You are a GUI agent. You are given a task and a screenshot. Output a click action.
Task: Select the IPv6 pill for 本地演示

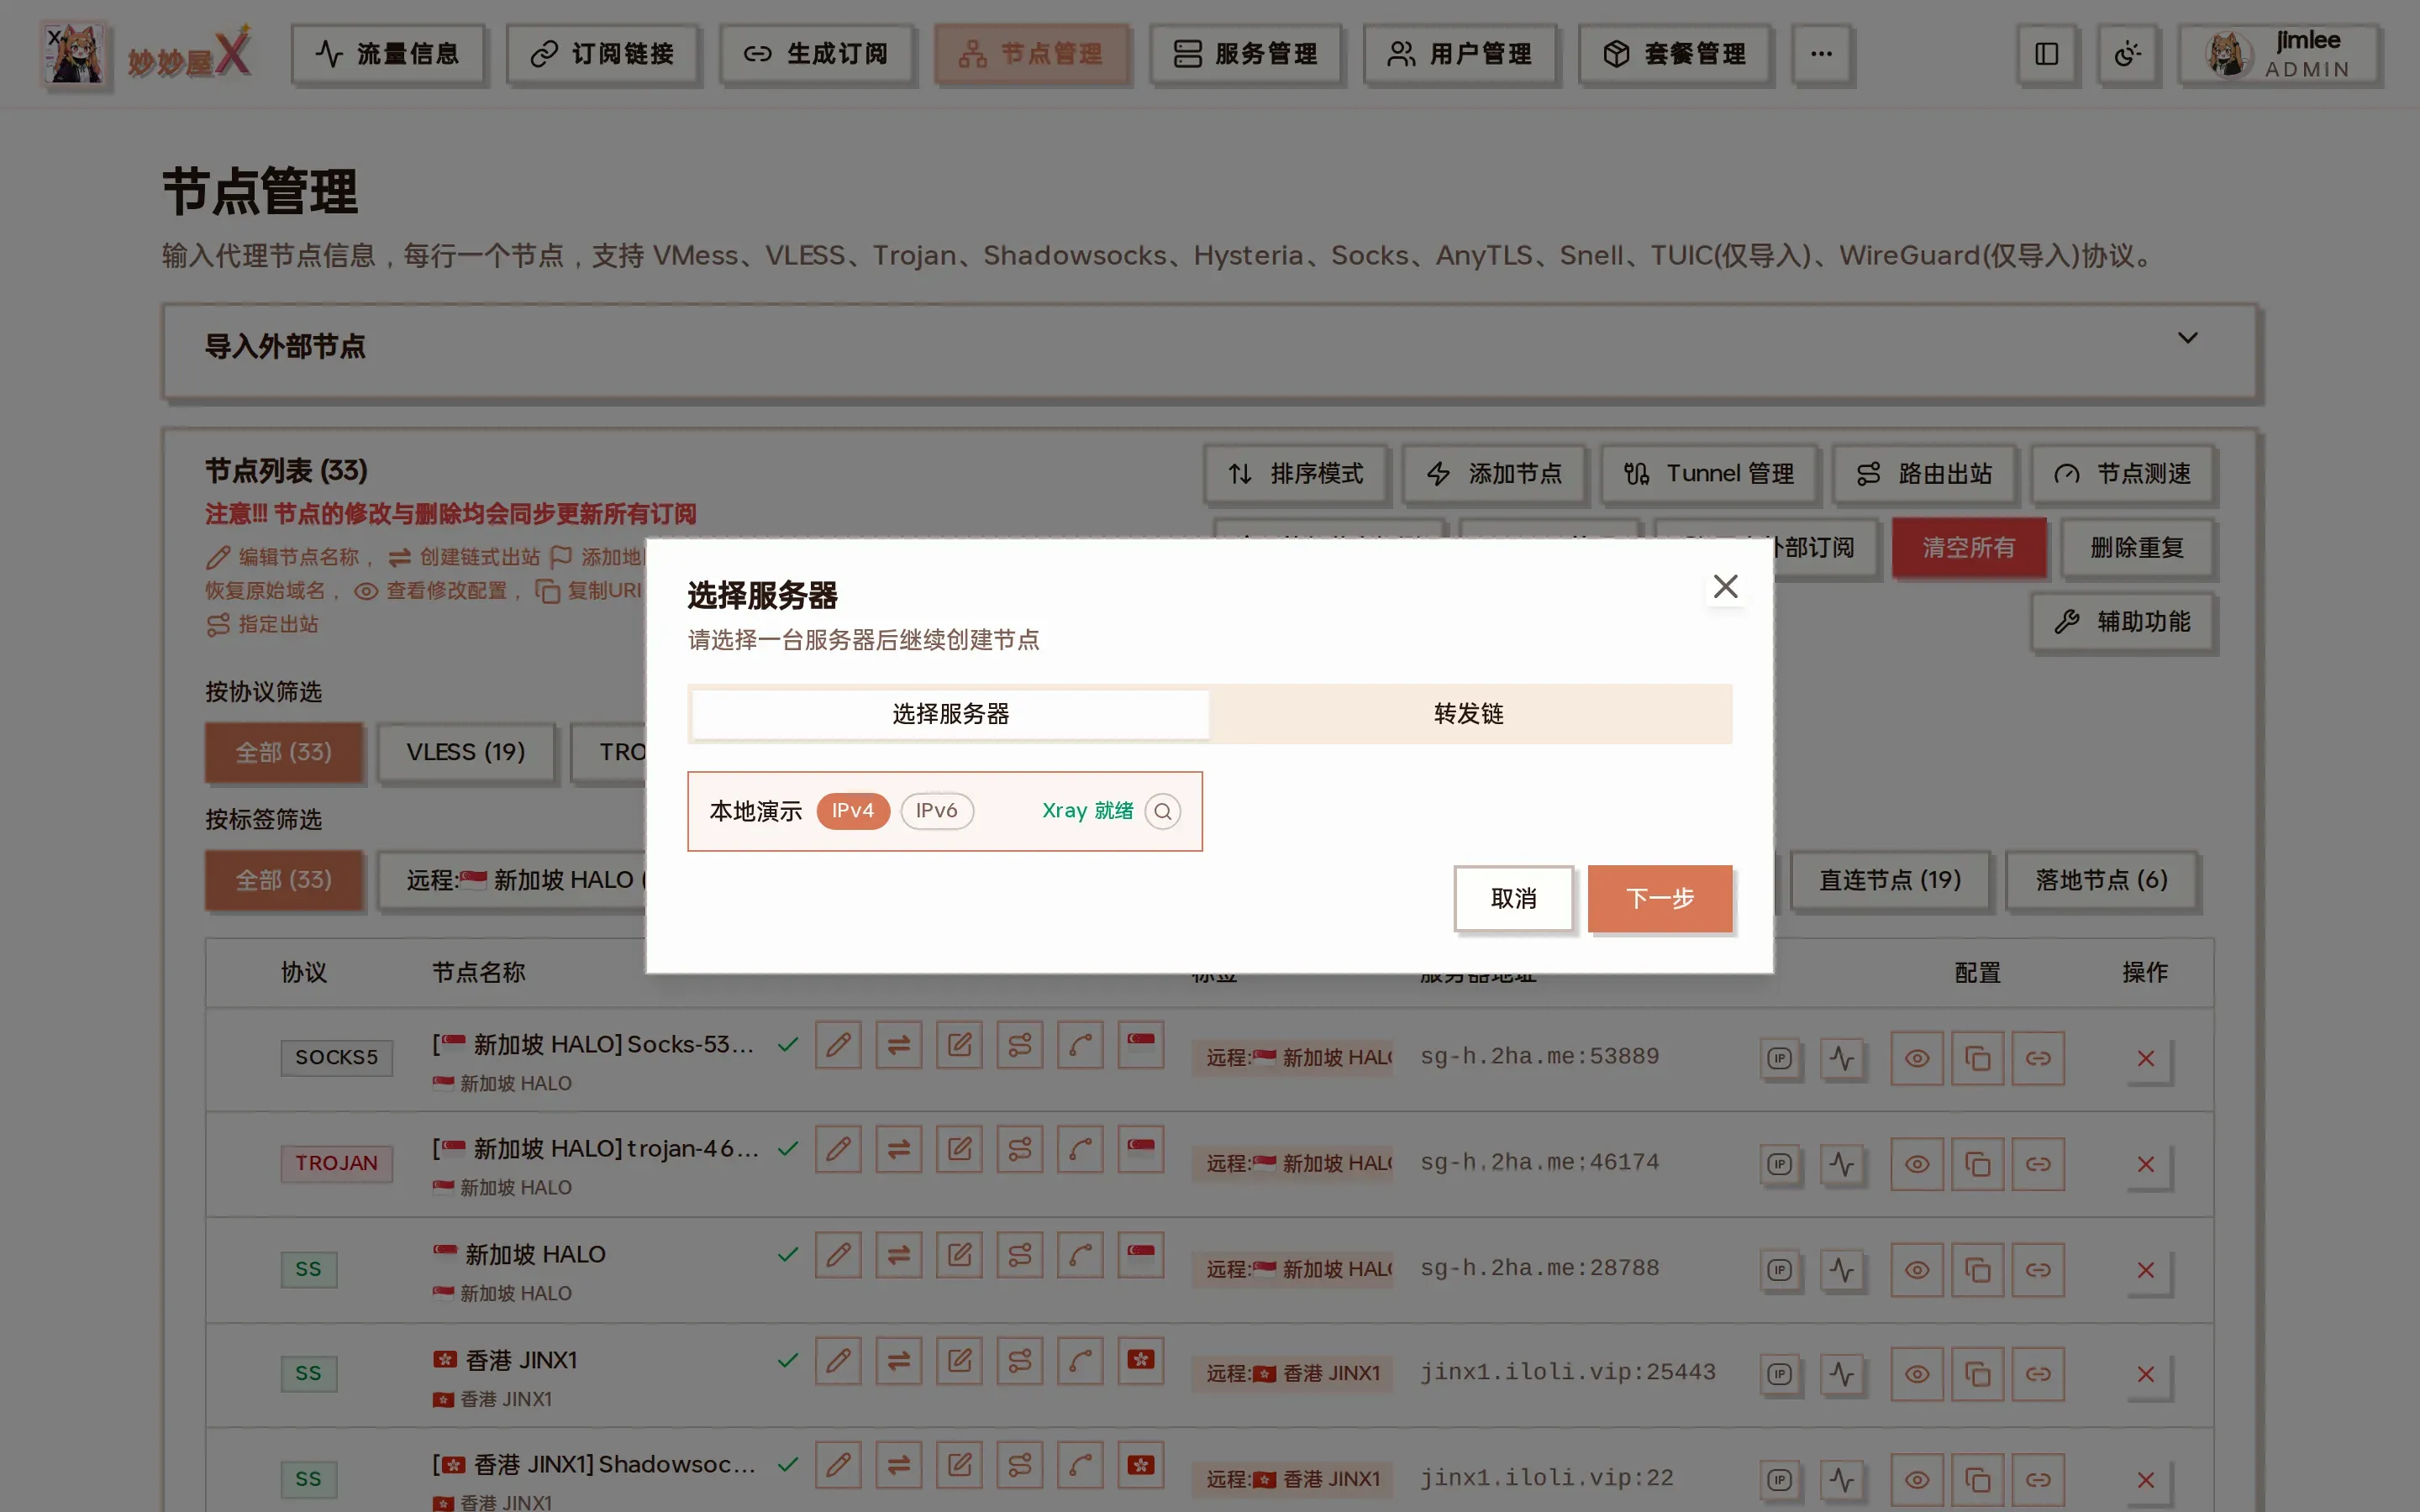point(937,810)
